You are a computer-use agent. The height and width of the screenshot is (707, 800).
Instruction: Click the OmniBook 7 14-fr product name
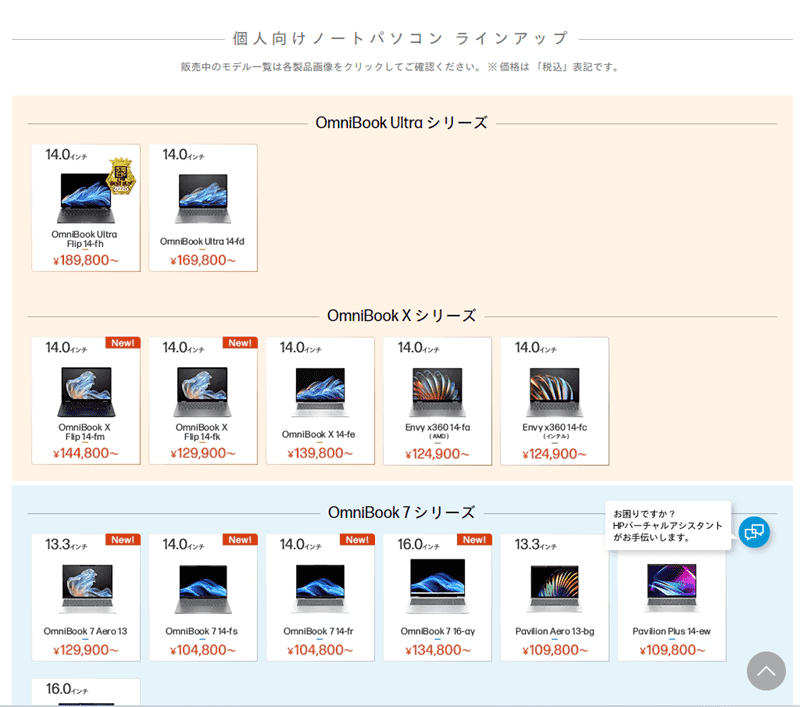318,631
